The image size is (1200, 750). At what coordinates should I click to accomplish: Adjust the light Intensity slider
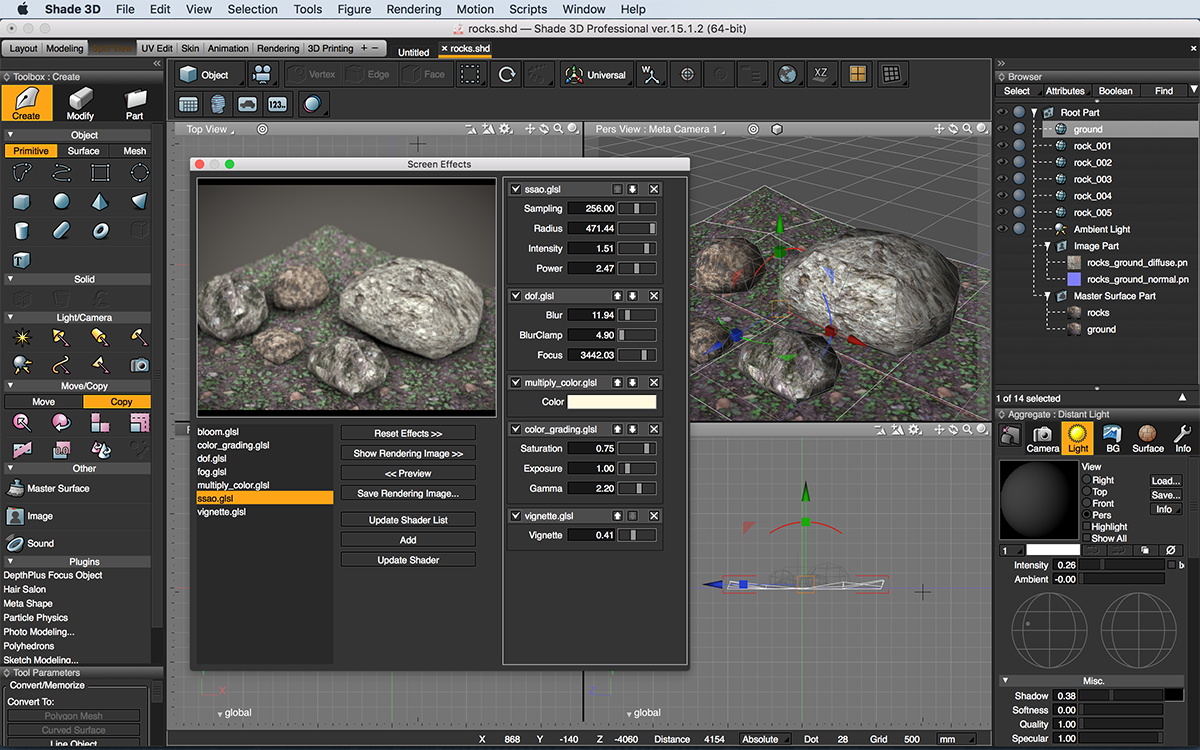click(1122, 566)
